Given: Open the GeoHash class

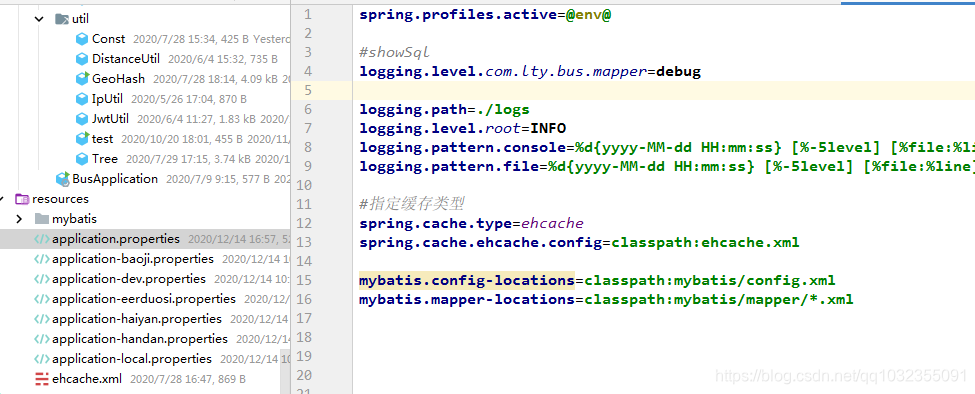Looking at the screenshot, I should coord(118,79).
